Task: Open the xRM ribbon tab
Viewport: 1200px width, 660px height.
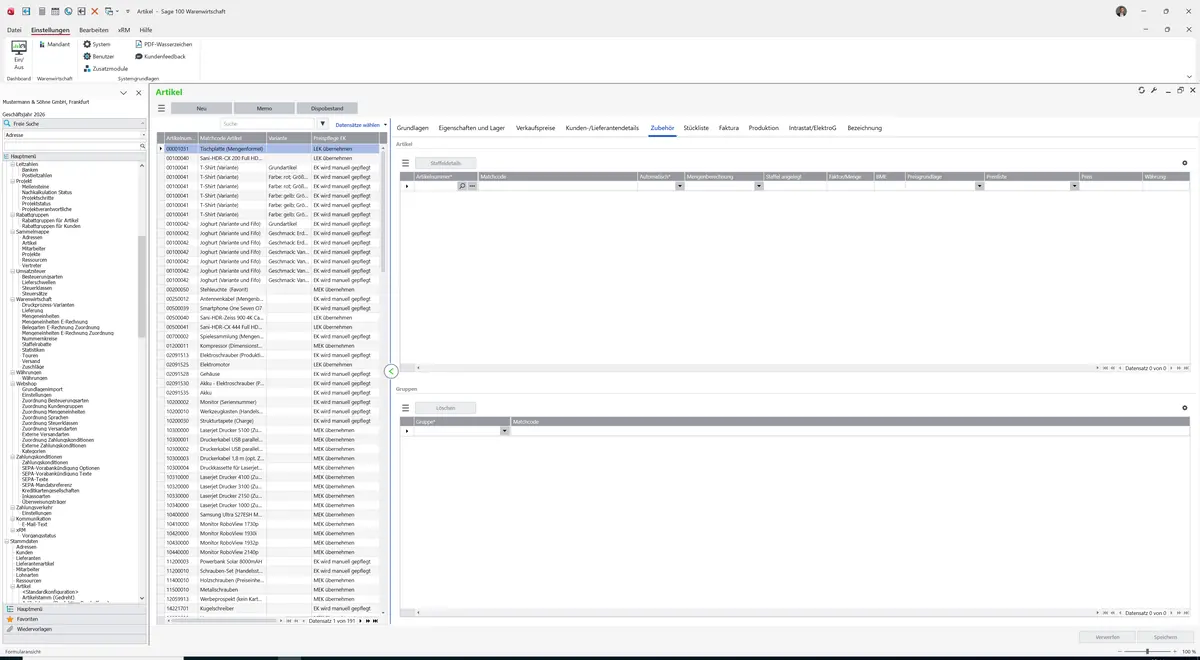Action: [124, 30]
